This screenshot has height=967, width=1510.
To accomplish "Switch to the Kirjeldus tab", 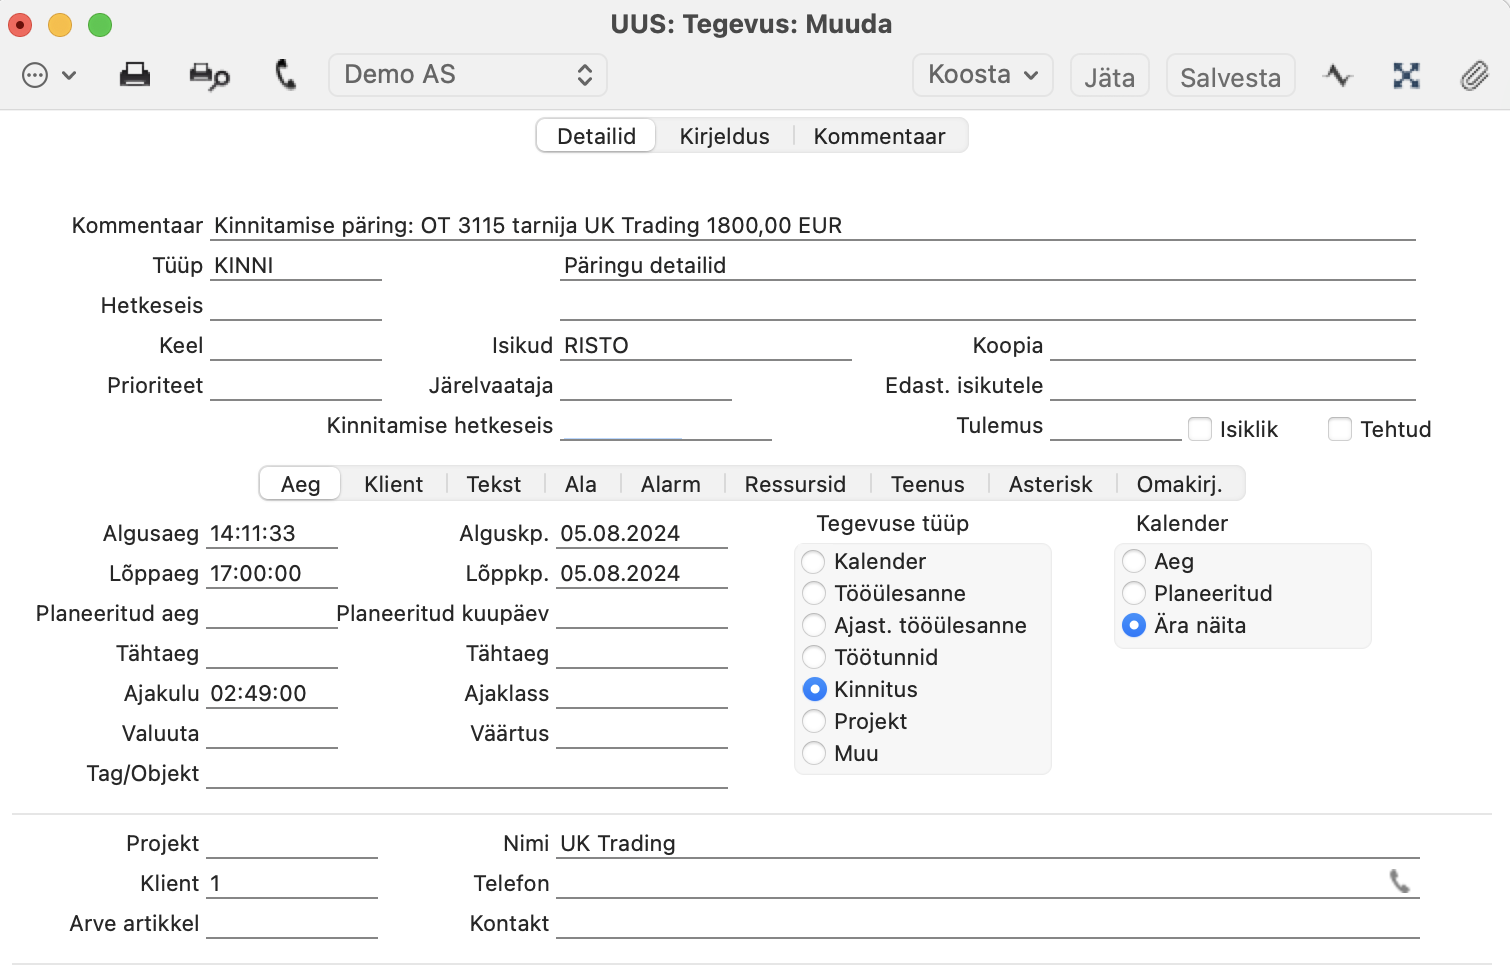I will (x=724, y=136).
